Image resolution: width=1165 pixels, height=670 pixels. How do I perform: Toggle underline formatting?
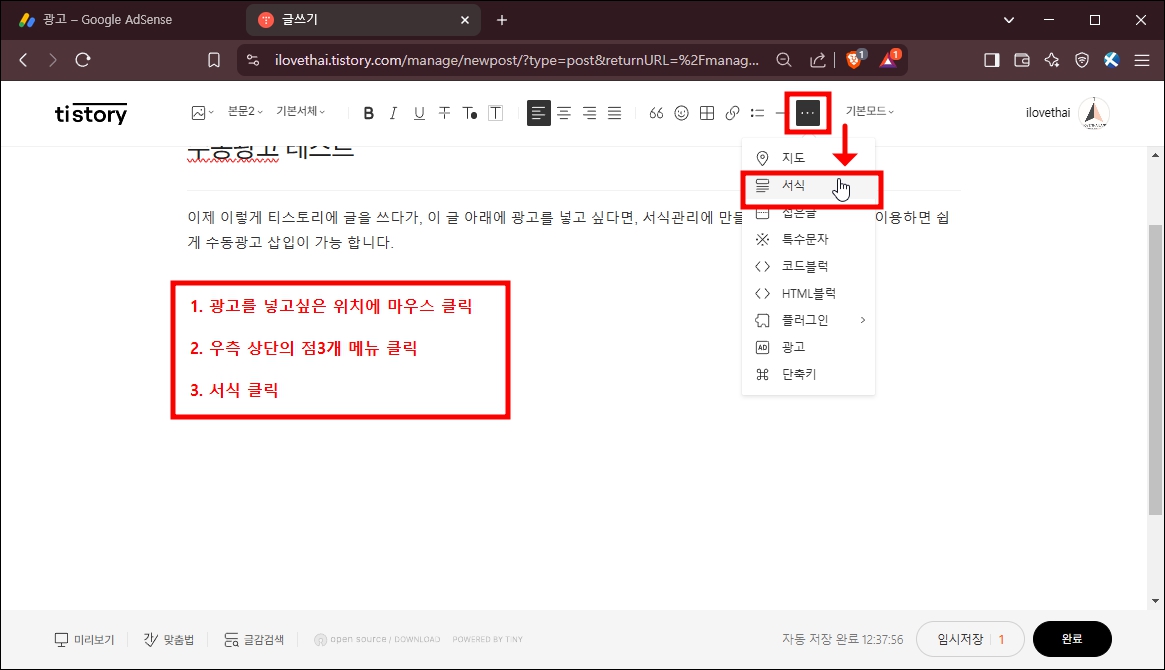(x=419, y=113)
